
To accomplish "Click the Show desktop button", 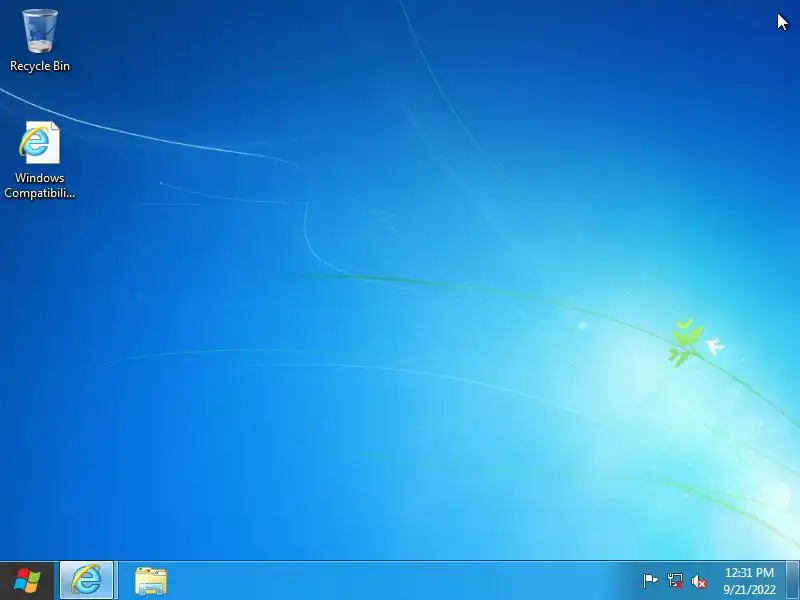I will pyautogui.click(x=793, y=581).
